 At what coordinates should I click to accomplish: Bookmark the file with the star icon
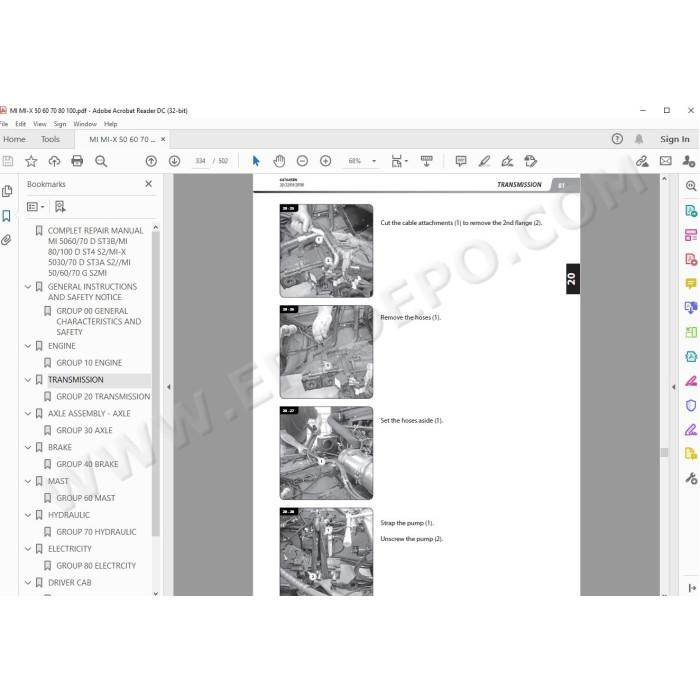click(x=31, y=161)
